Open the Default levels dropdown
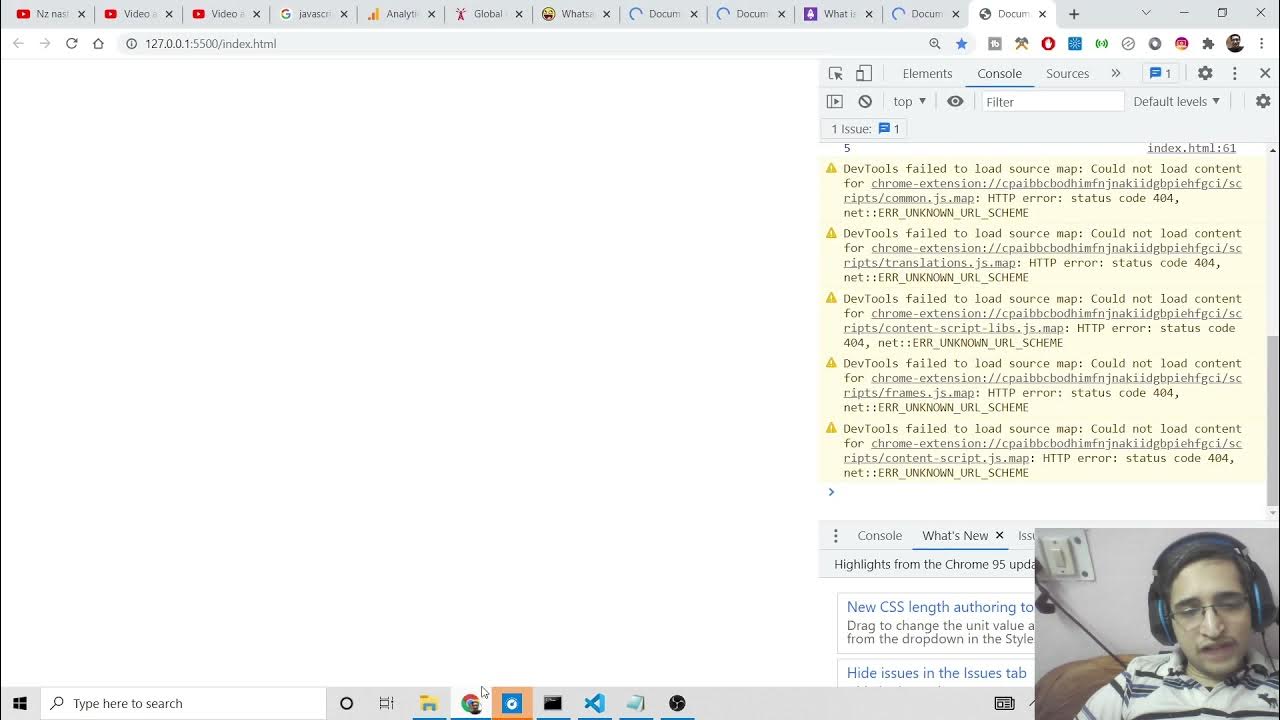 tap(1176, 101)
